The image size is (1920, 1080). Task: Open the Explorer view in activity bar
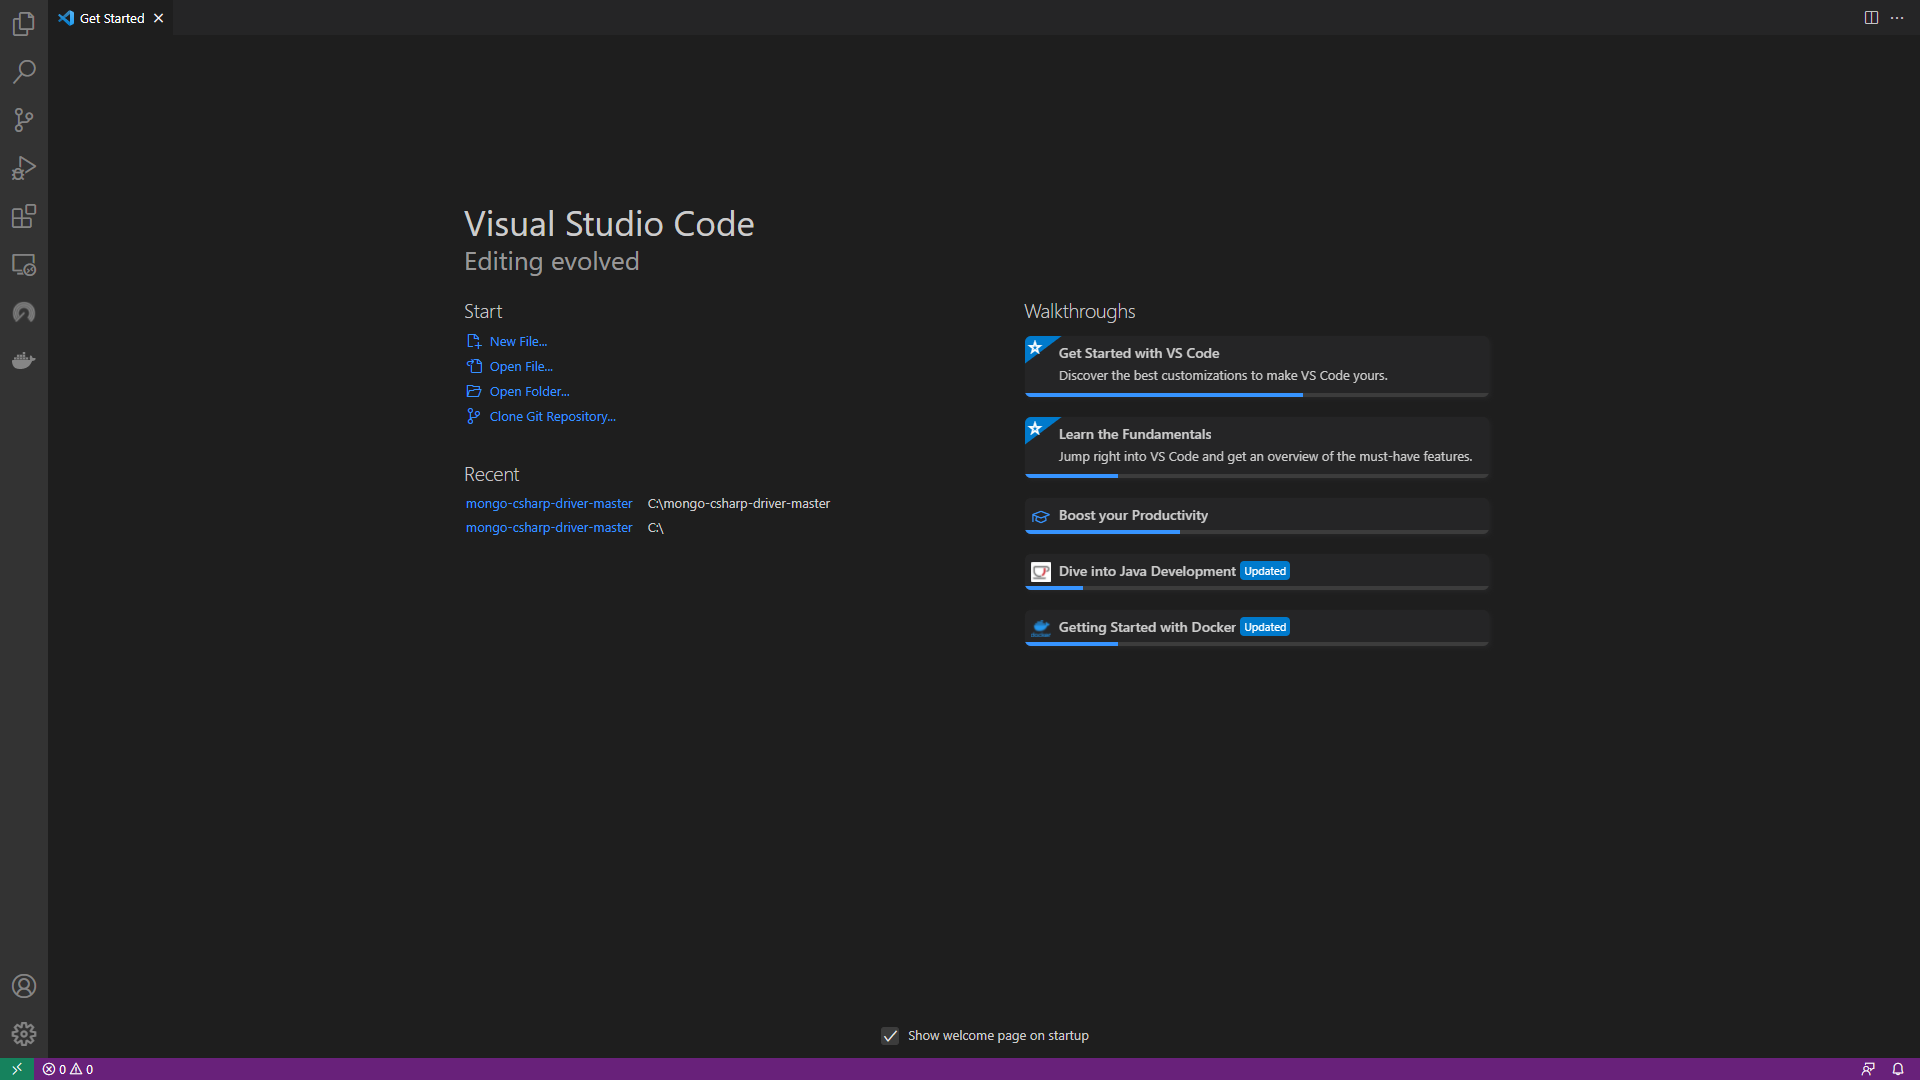pyautogui.click(x=24, y=23)
